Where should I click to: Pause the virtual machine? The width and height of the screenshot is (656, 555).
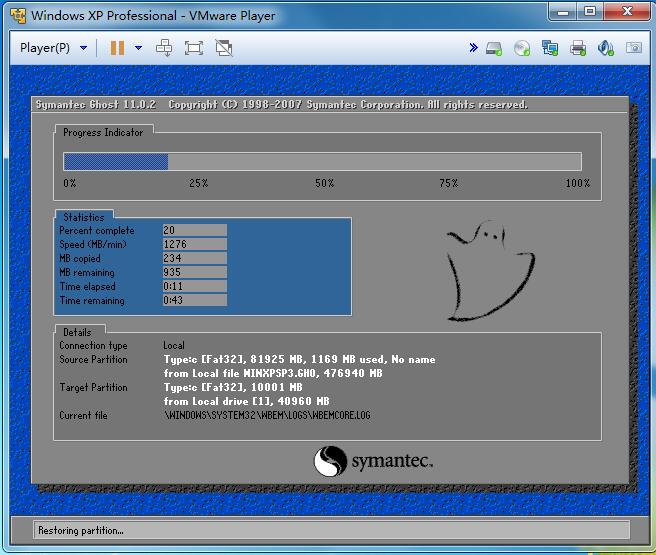point(117,48)
